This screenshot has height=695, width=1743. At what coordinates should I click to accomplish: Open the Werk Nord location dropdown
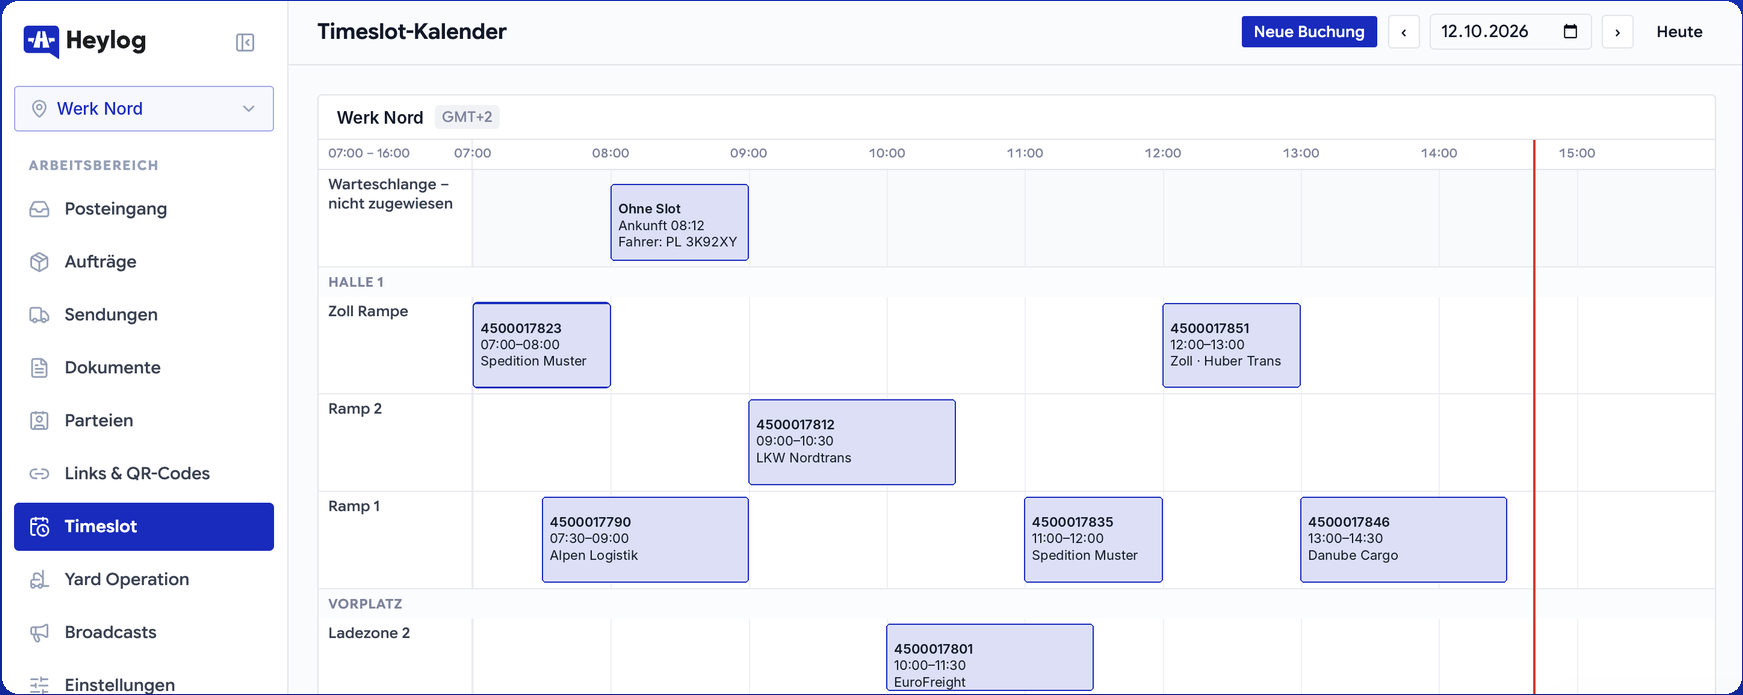tap(144, 109)
